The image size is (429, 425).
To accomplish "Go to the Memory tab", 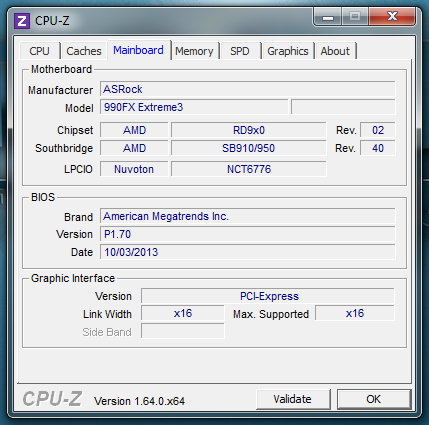I will click(194, 51).
